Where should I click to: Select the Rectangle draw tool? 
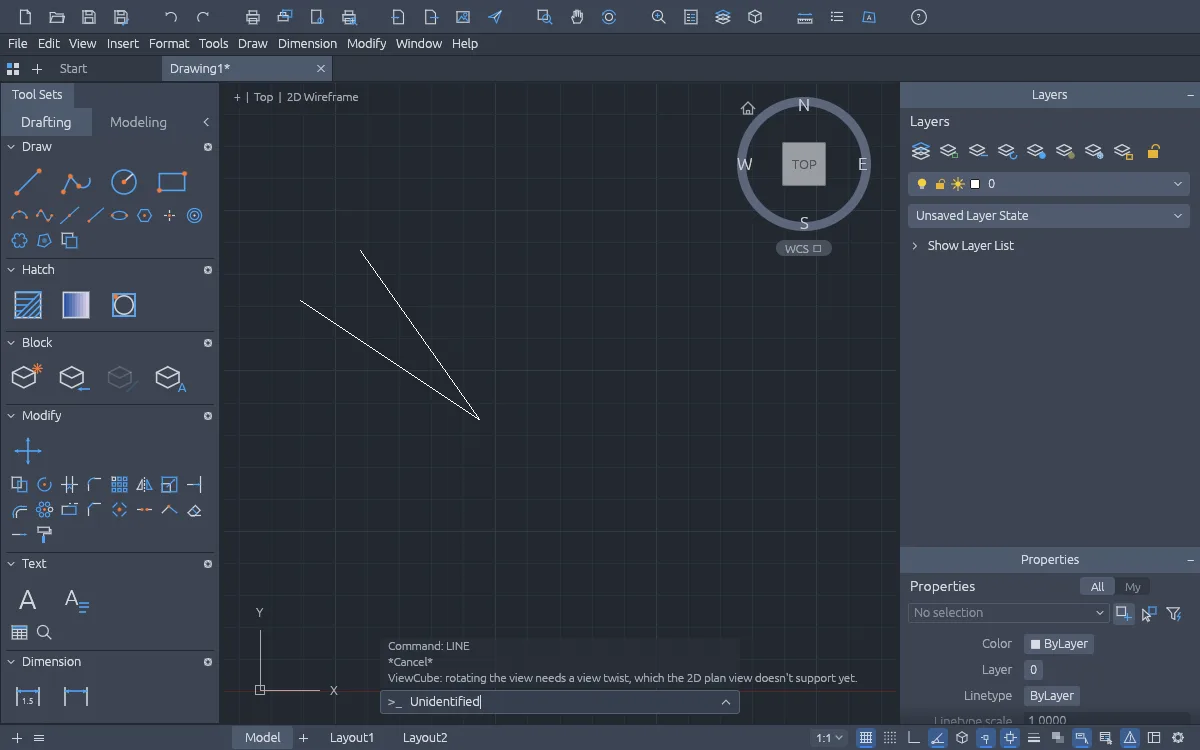[x=172, y=182]
